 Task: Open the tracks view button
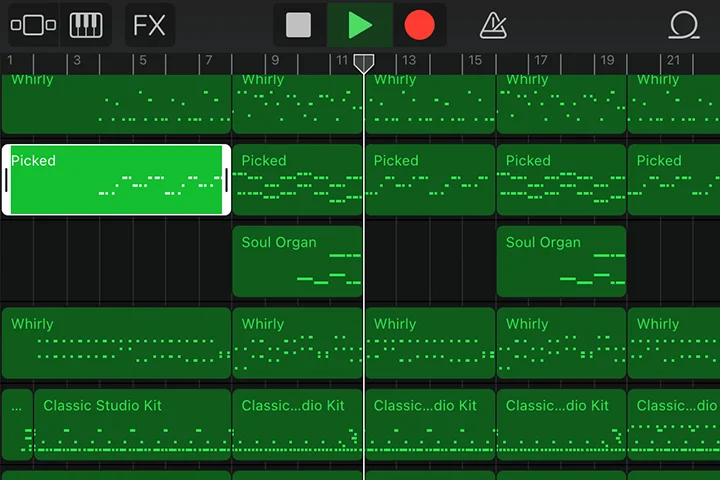[x=34, y=25]
